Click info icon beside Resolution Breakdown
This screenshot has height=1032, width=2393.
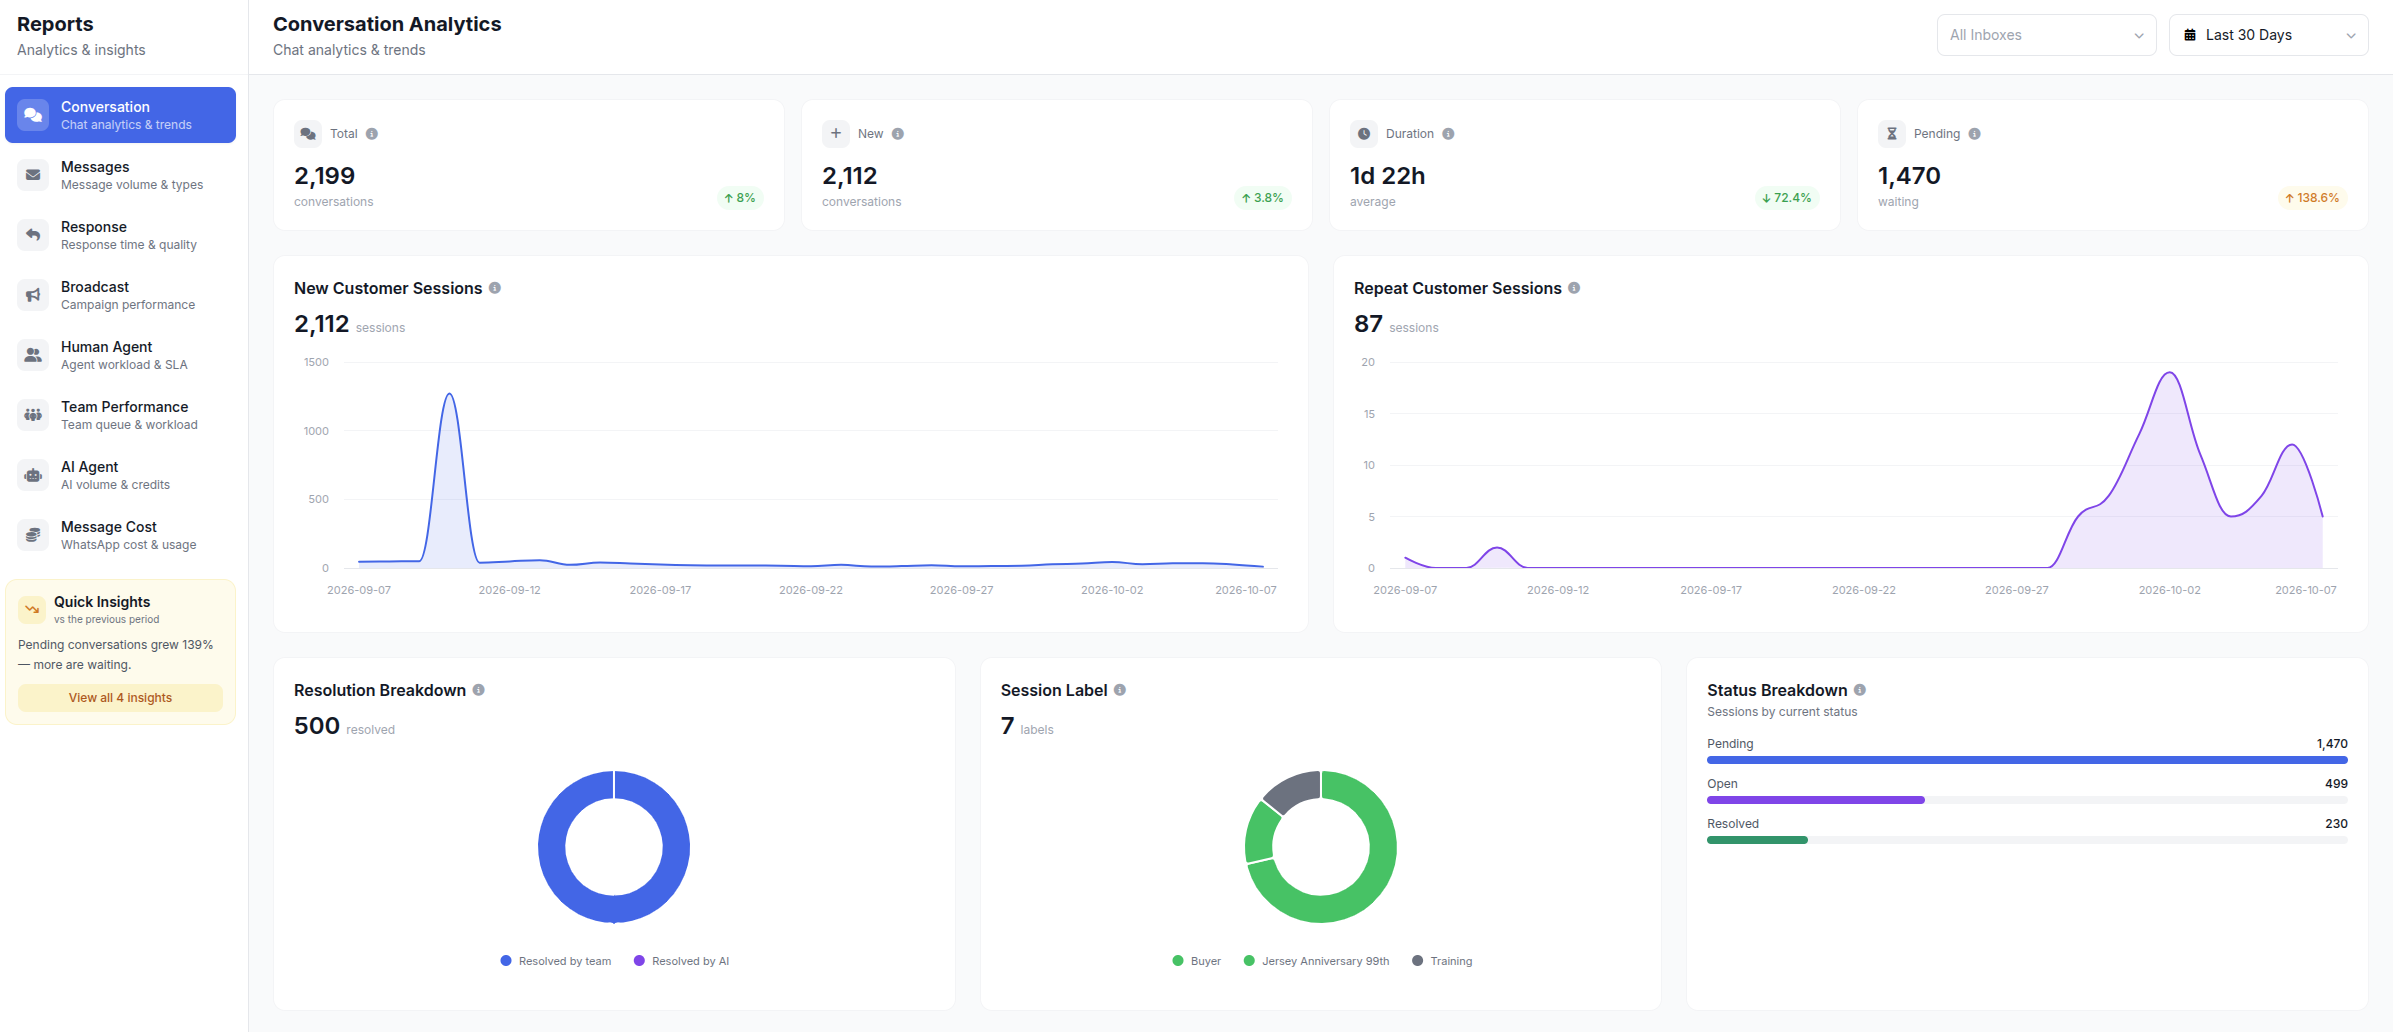click(x=479, y=690)
